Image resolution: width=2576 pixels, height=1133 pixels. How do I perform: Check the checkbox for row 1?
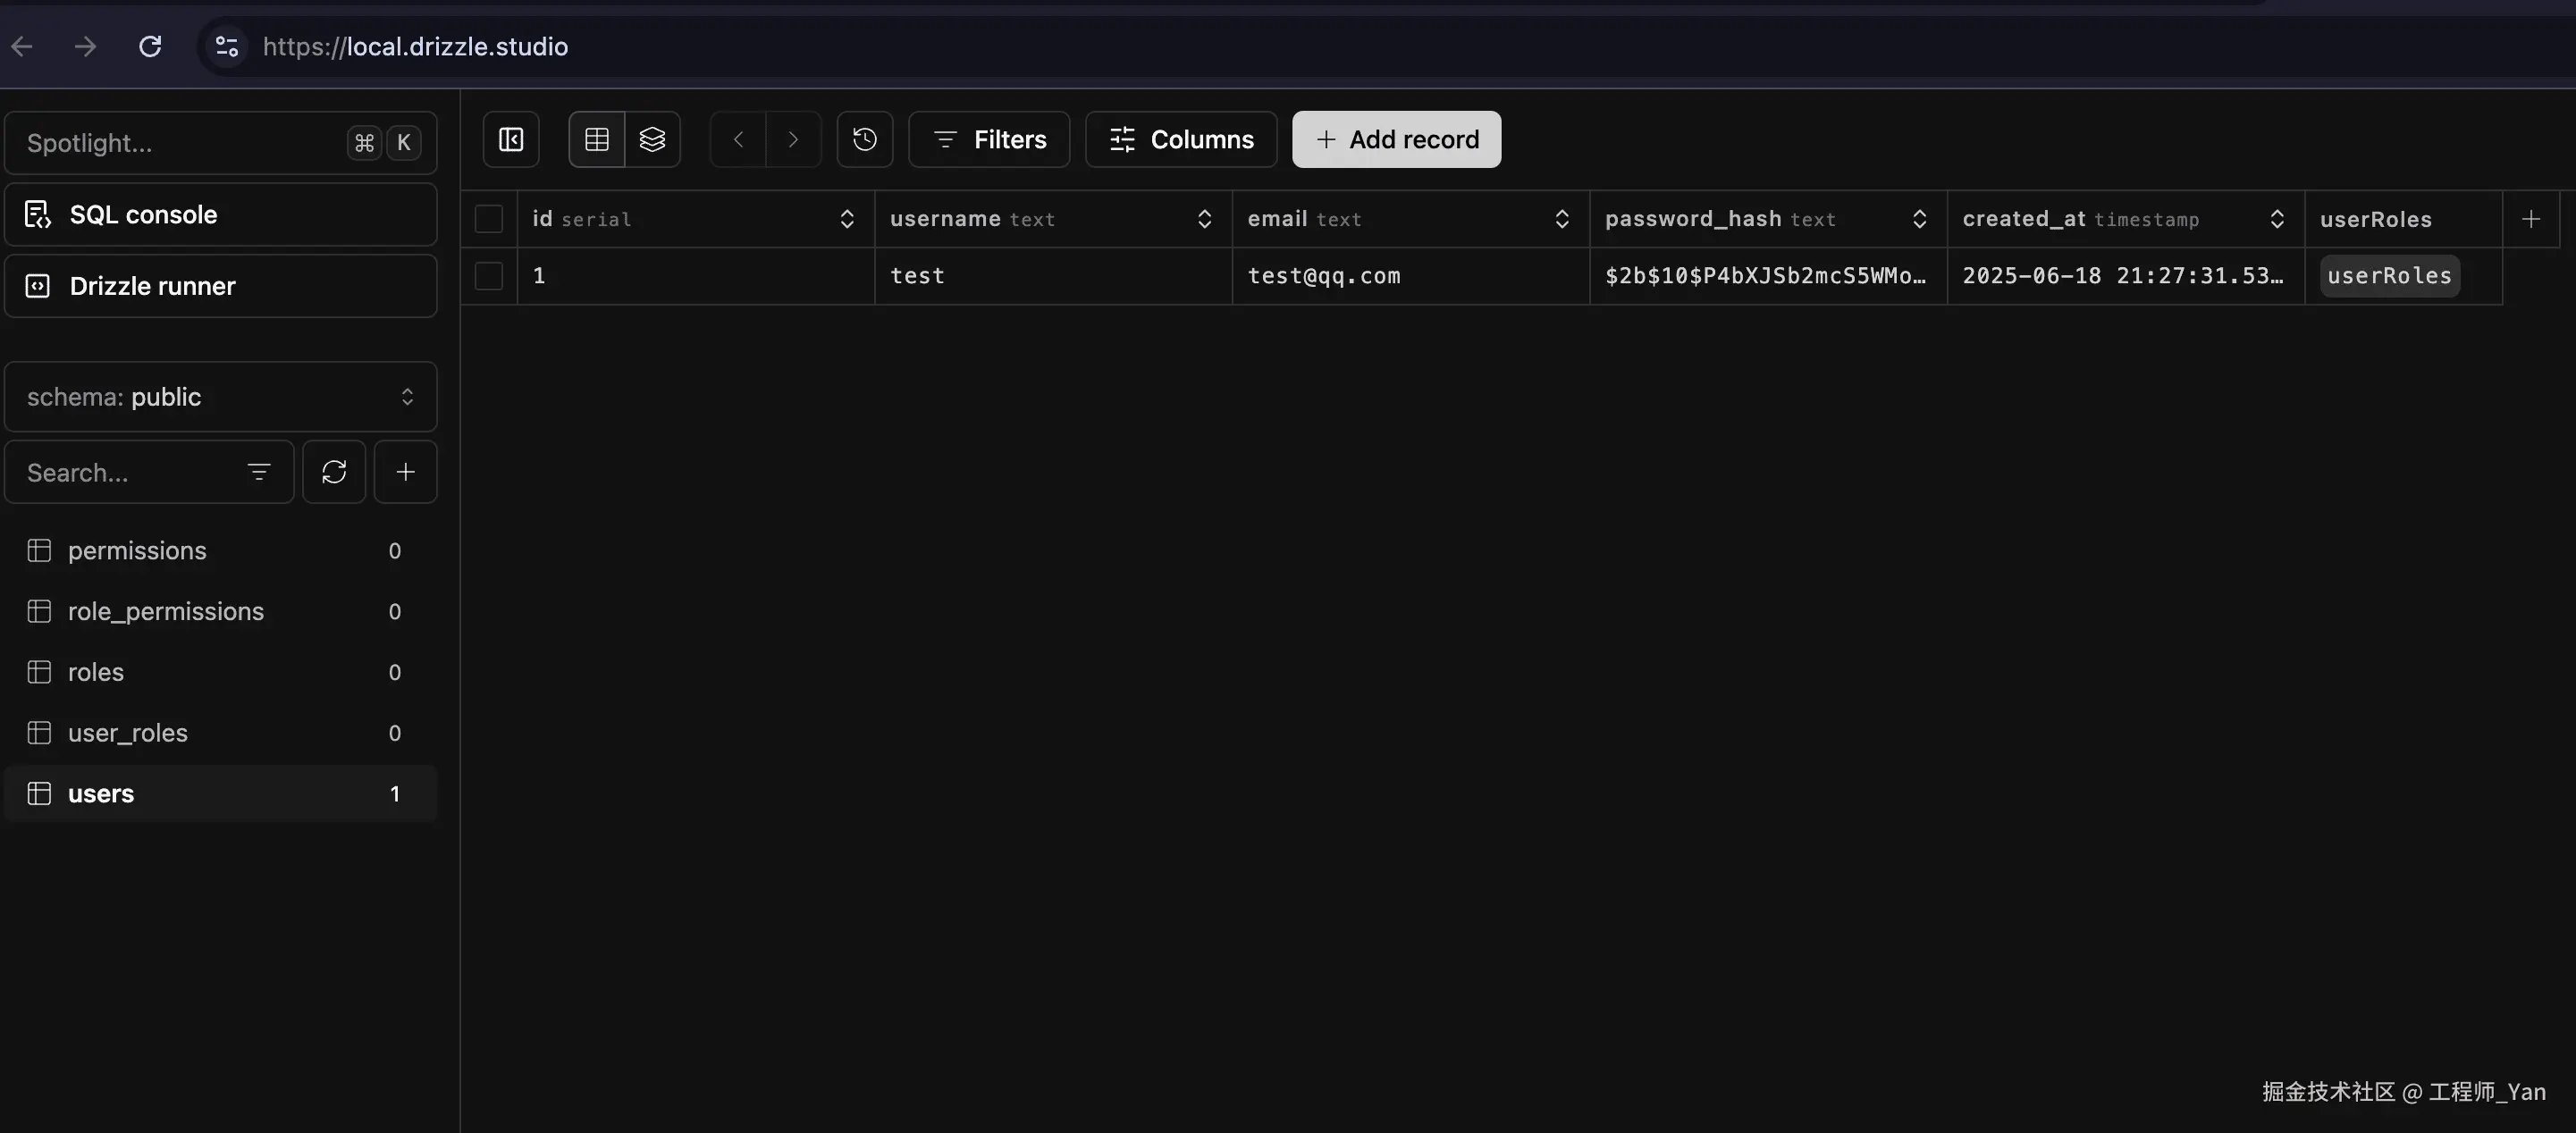(489, 276)
